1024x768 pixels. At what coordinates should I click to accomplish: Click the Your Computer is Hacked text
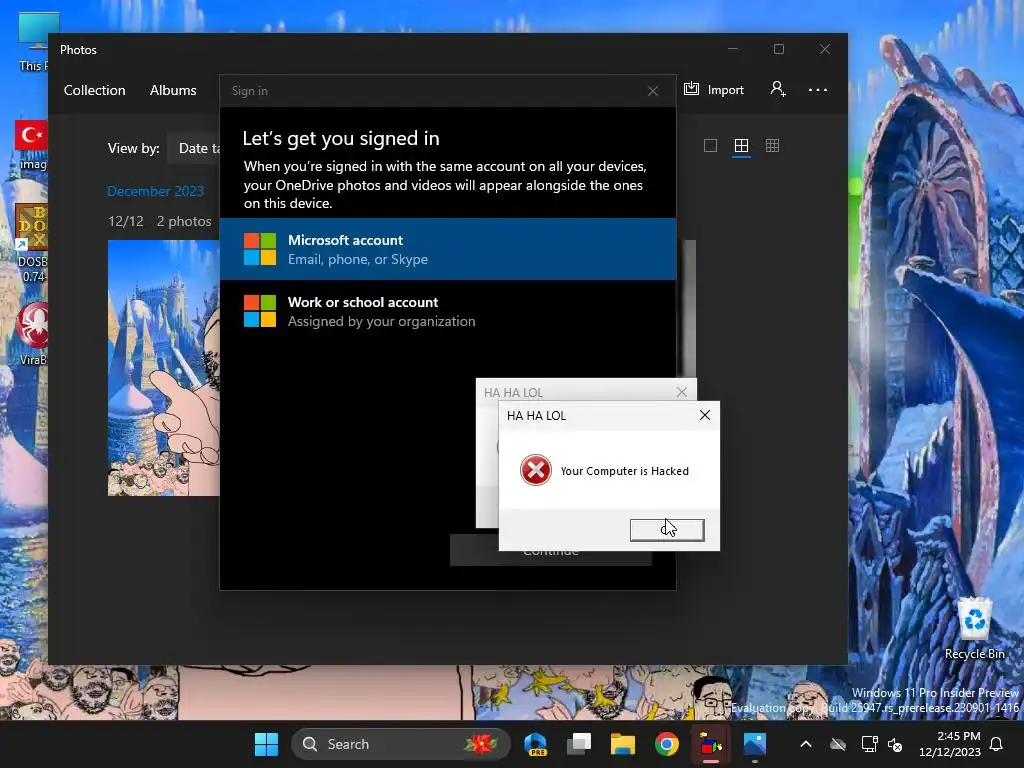pyautogui.click(x=624, y=471)
